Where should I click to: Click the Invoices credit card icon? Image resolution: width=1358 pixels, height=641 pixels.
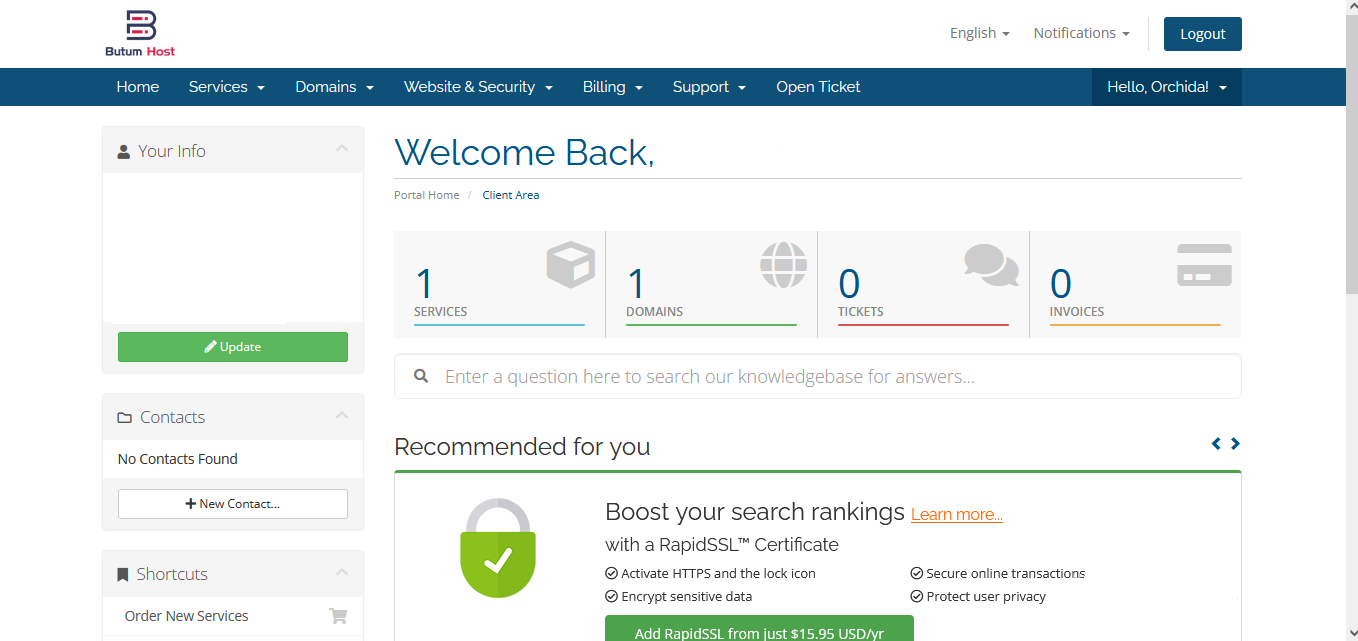pyautogui.click(x=1204, y=265)
